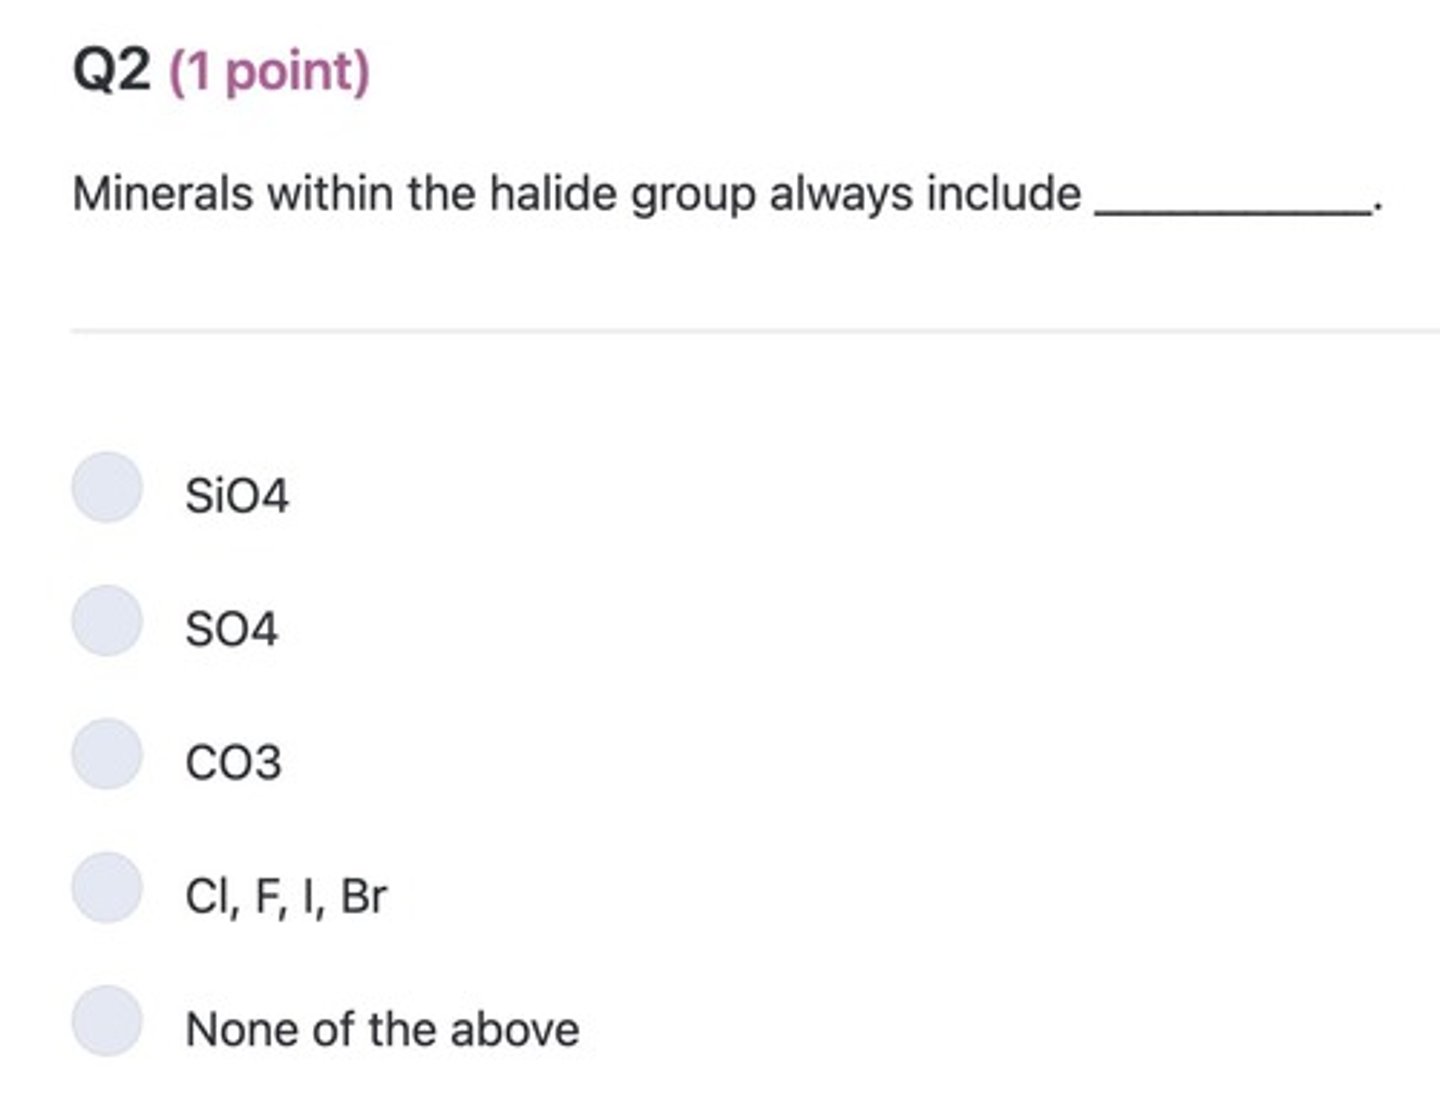The height and width of the screenshot is (1103, 1440).
Task: Click the purple (1 point) label
Action: pos(269,72)
